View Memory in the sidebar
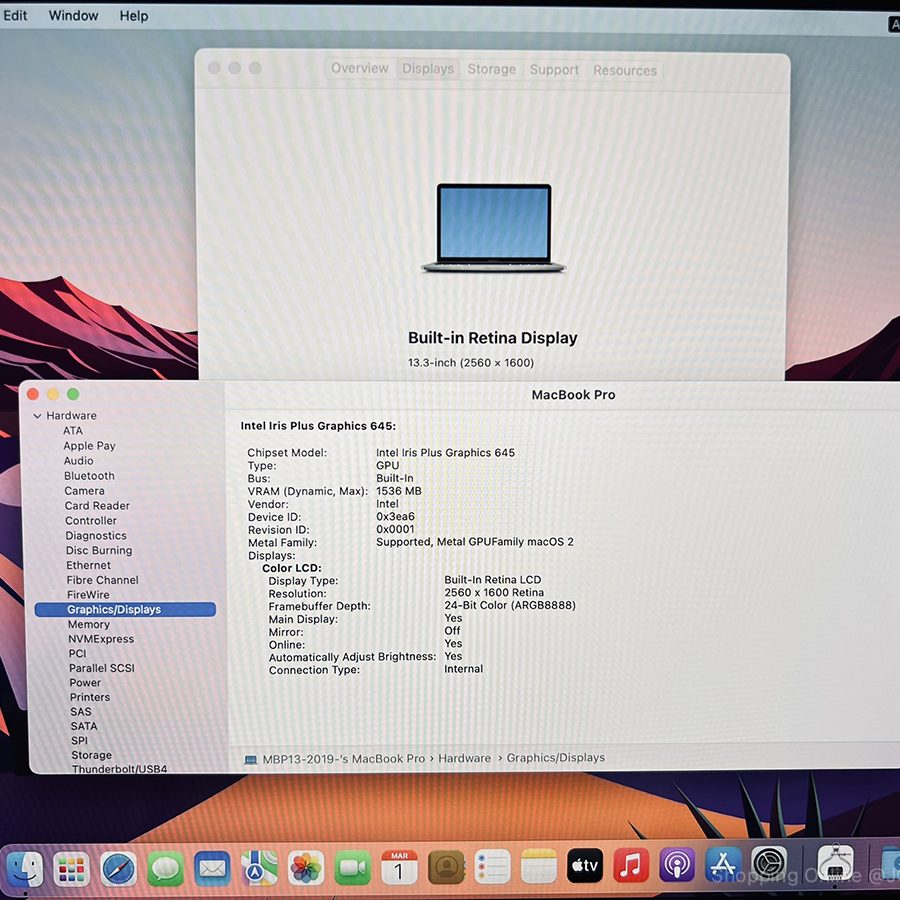The image size is (900, 900). (x=88, y=624)
